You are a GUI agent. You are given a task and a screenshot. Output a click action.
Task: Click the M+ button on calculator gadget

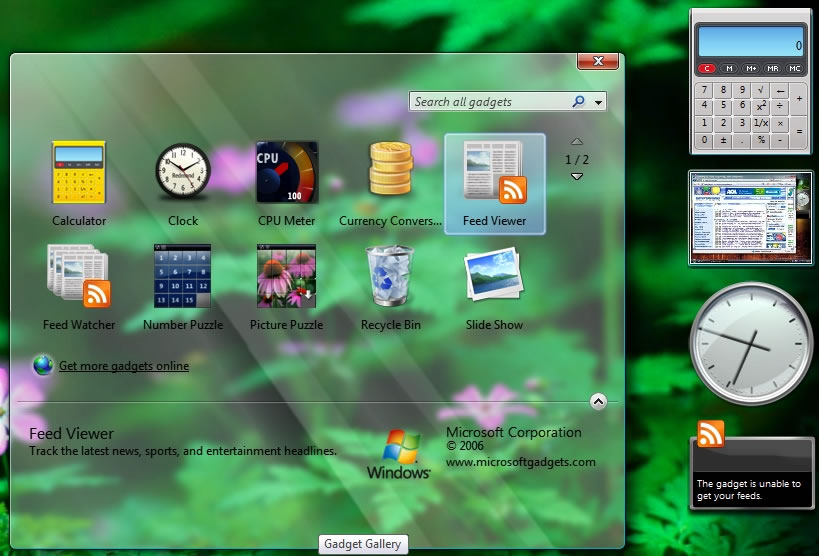tap(751, 68)
